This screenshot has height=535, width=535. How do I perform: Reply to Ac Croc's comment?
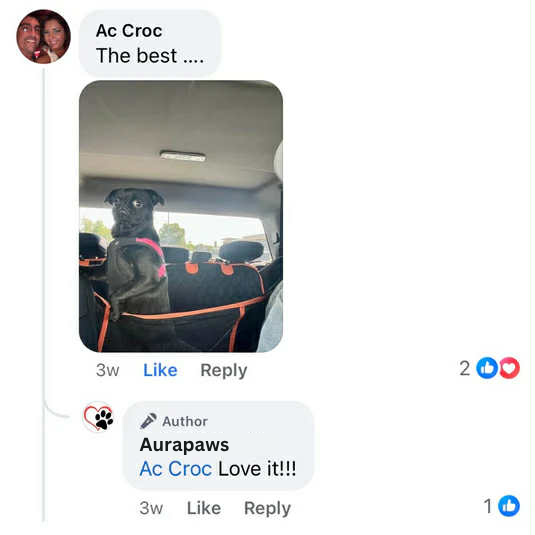tap(224, 371)
